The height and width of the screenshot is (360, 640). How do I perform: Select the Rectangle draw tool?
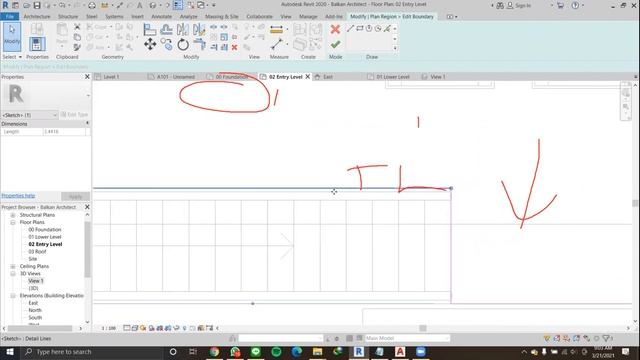tap(360, 28)
